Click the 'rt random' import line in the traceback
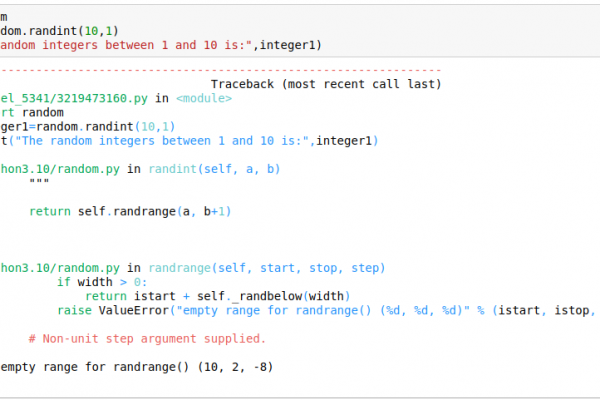Screen dimensions: 600x400 click(x=32, y=113)
